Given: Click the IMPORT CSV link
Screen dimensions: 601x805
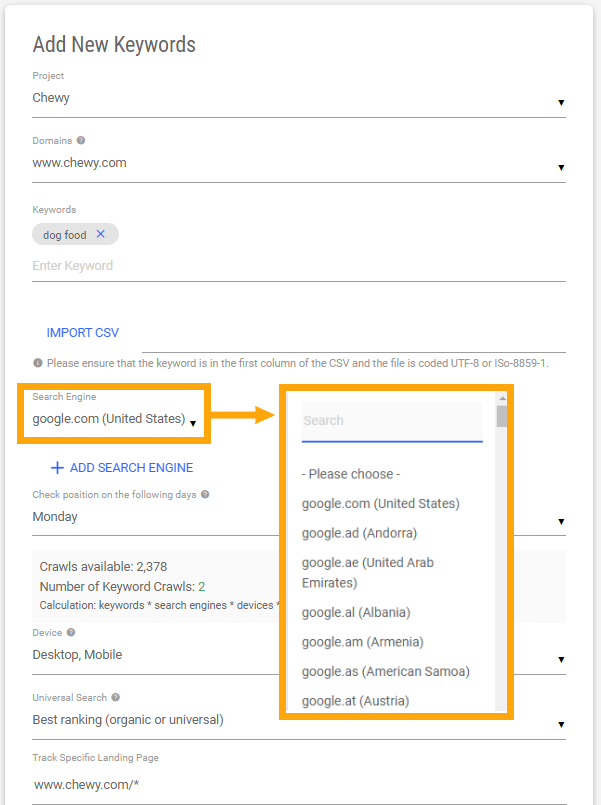Looking at the screenshot, I should pyautogui.click(x=83, y=332).
